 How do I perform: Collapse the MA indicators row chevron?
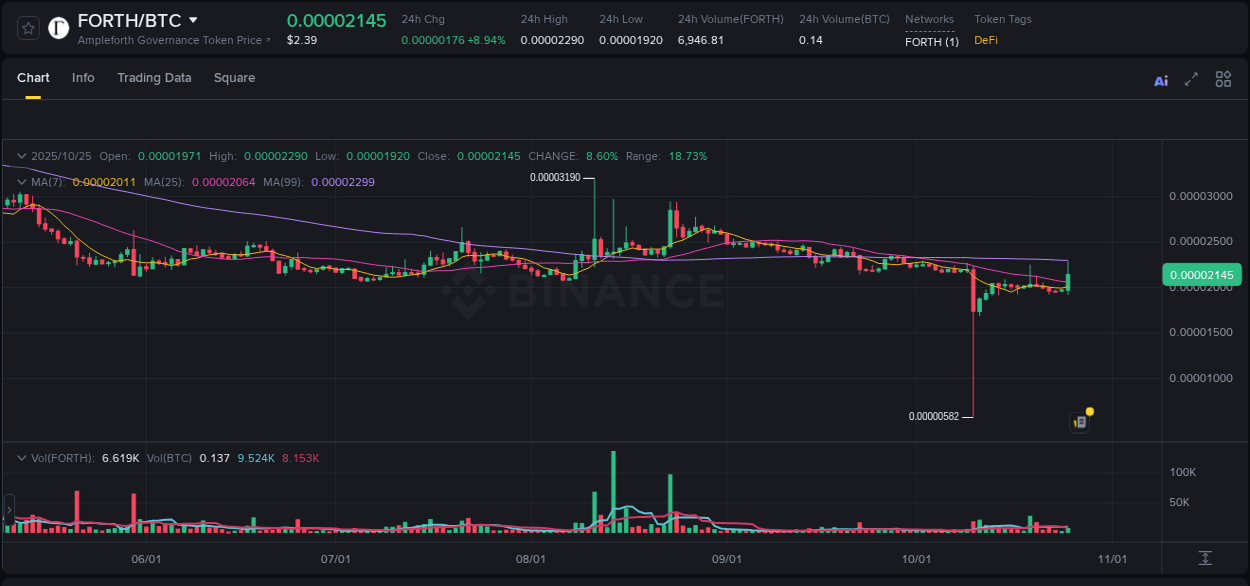(x=20, y=181)
